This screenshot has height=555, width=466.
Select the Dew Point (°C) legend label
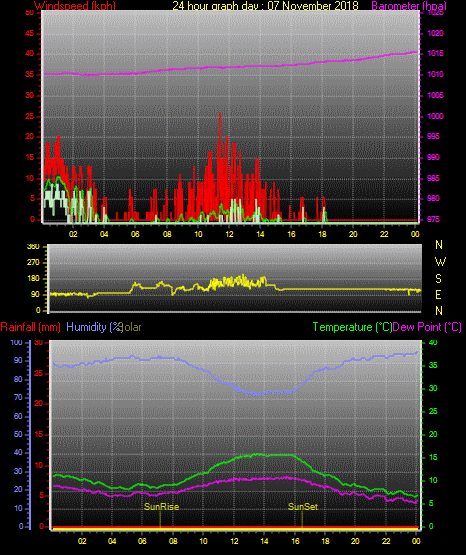tap(427, 327)
